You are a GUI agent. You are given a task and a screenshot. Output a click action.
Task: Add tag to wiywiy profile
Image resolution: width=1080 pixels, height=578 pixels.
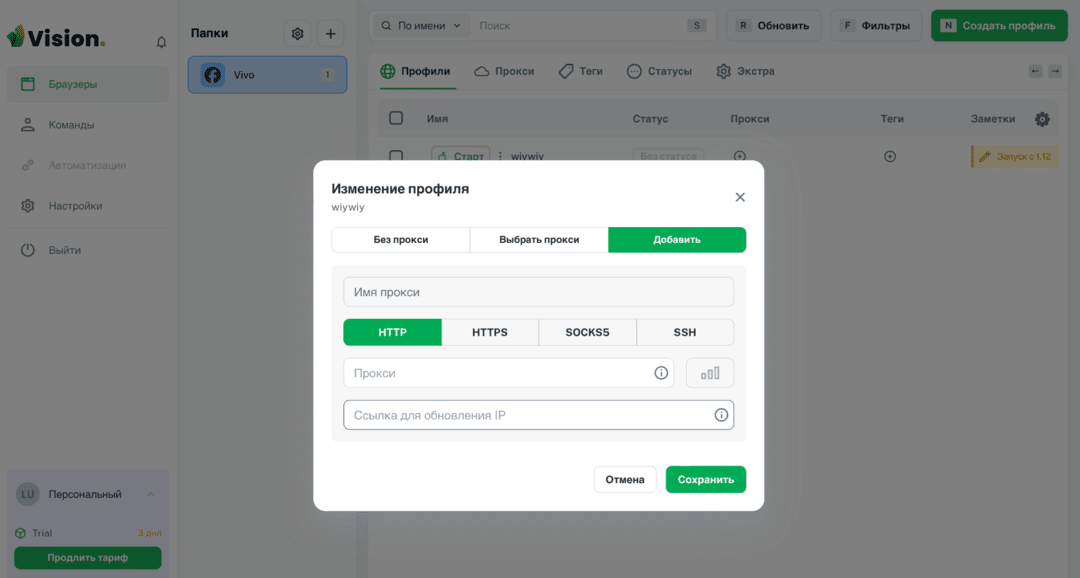pyautogui.click(x=890, y=156)
